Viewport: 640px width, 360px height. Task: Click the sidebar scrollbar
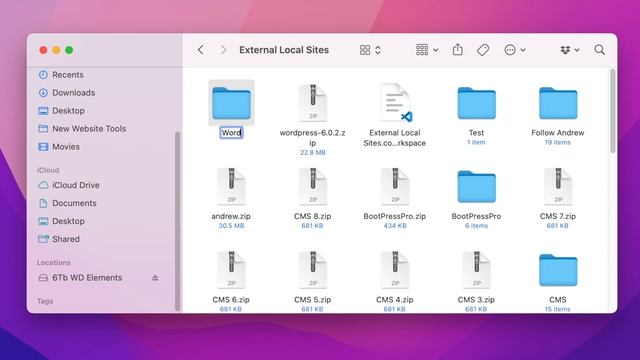[x=177, y=221]
